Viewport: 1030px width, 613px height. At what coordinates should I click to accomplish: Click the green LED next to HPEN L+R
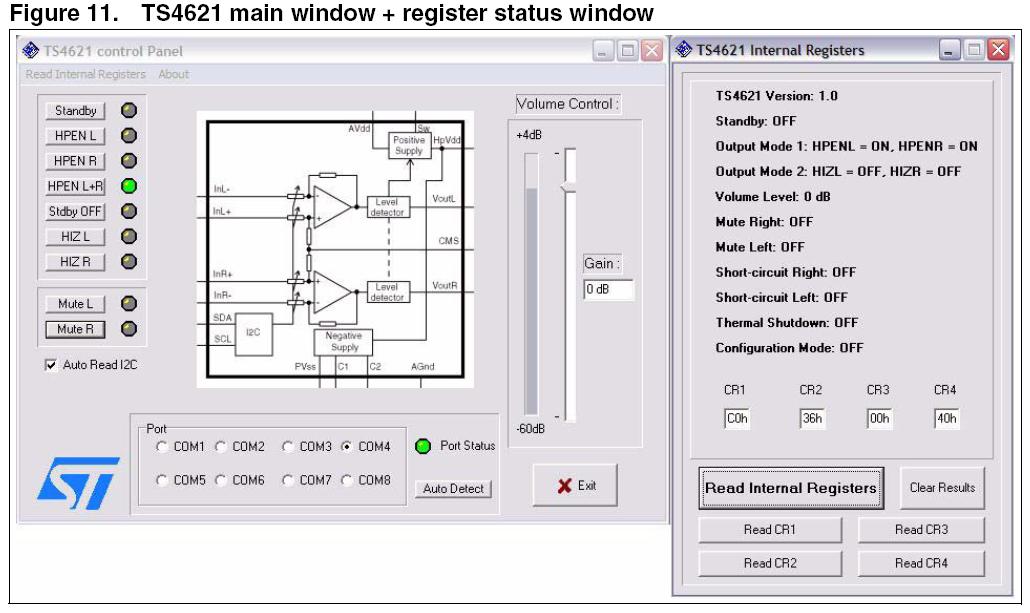tap(129, 186)
